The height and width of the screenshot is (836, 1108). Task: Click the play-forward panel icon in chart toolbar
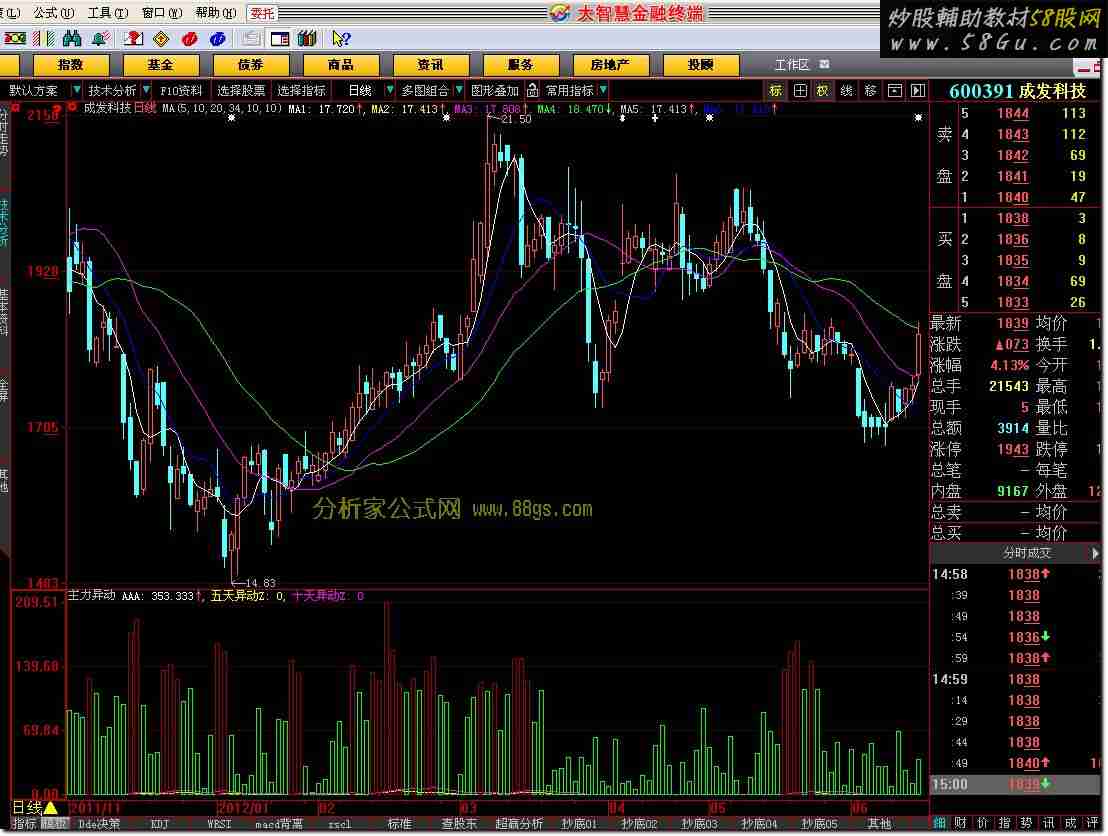(x=918, y=90)
